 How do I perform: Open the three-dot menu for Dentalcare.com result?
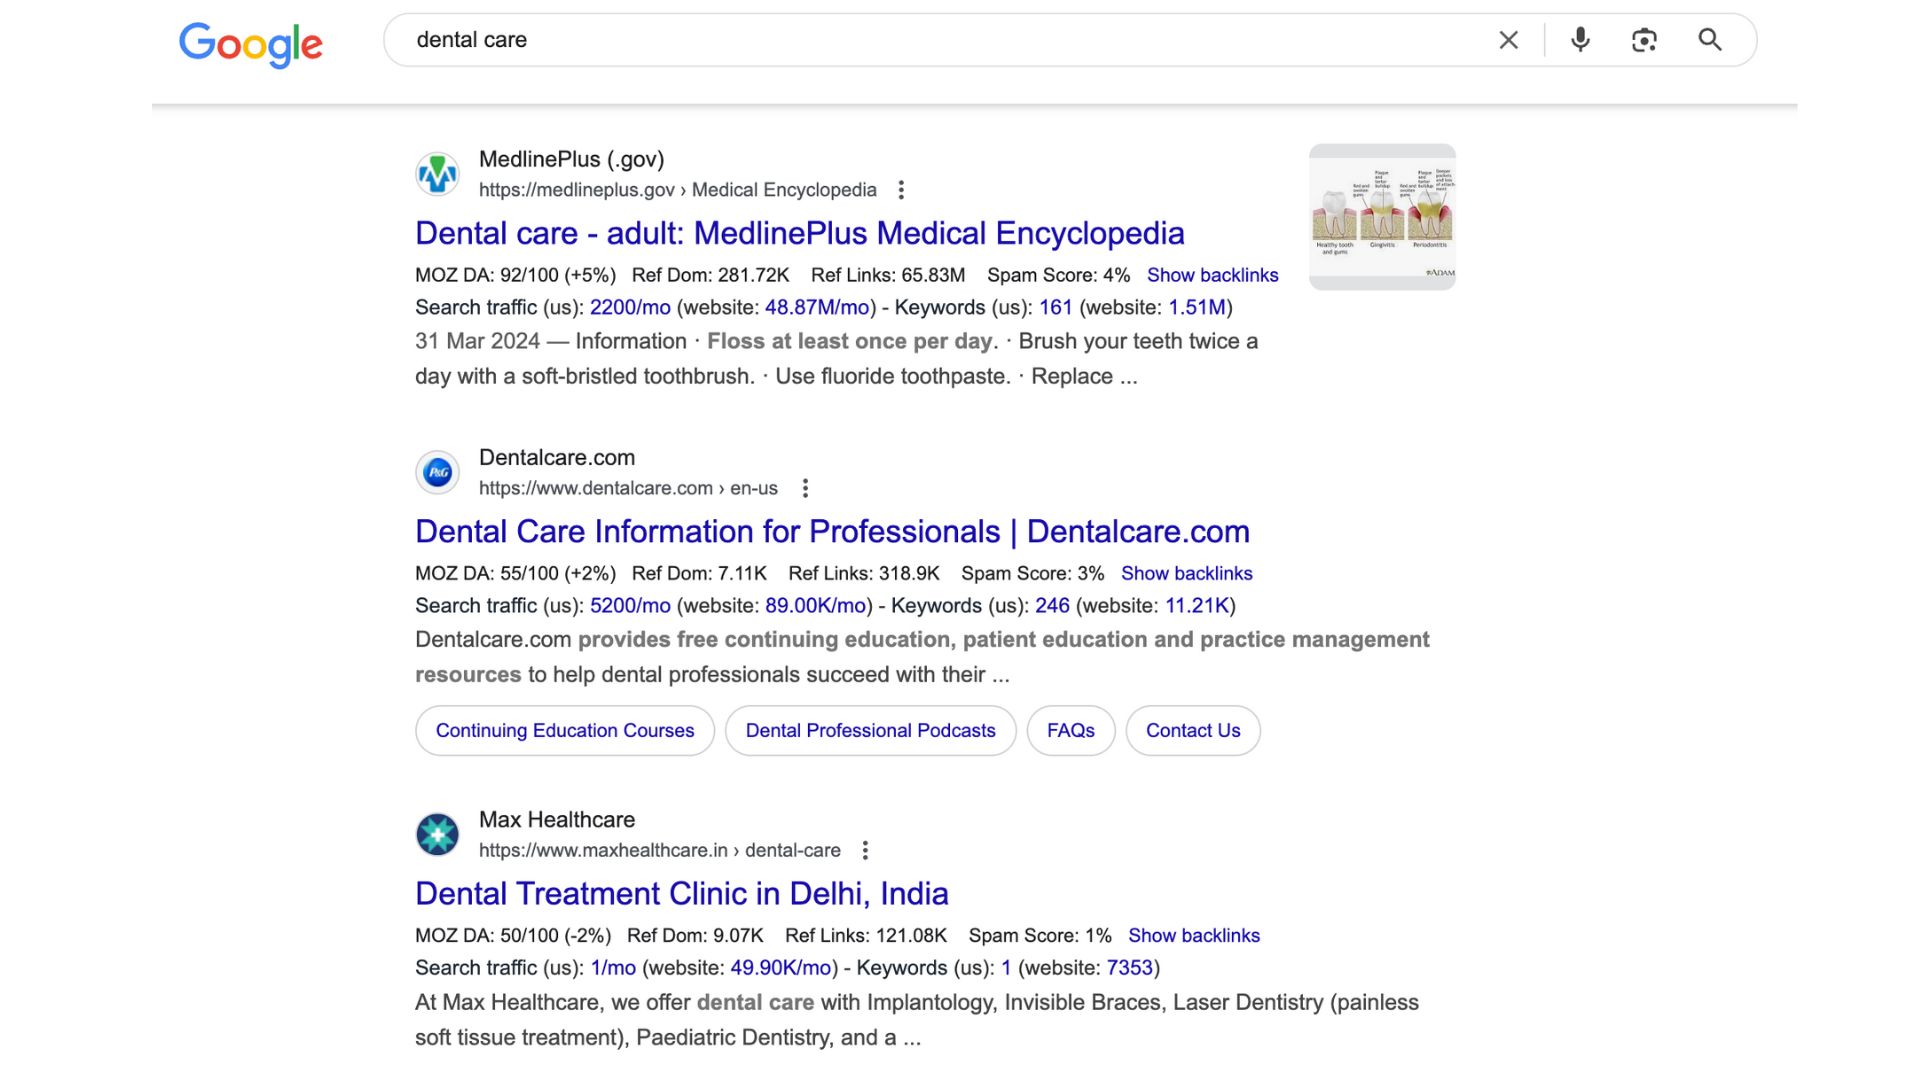point(805,488)
